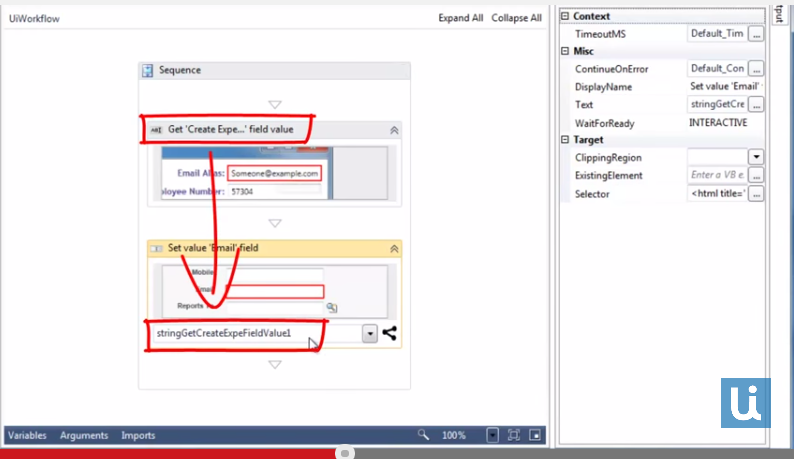Click the video progress bar handle
This screenshot has width=794, height=459.
(345, 453)
